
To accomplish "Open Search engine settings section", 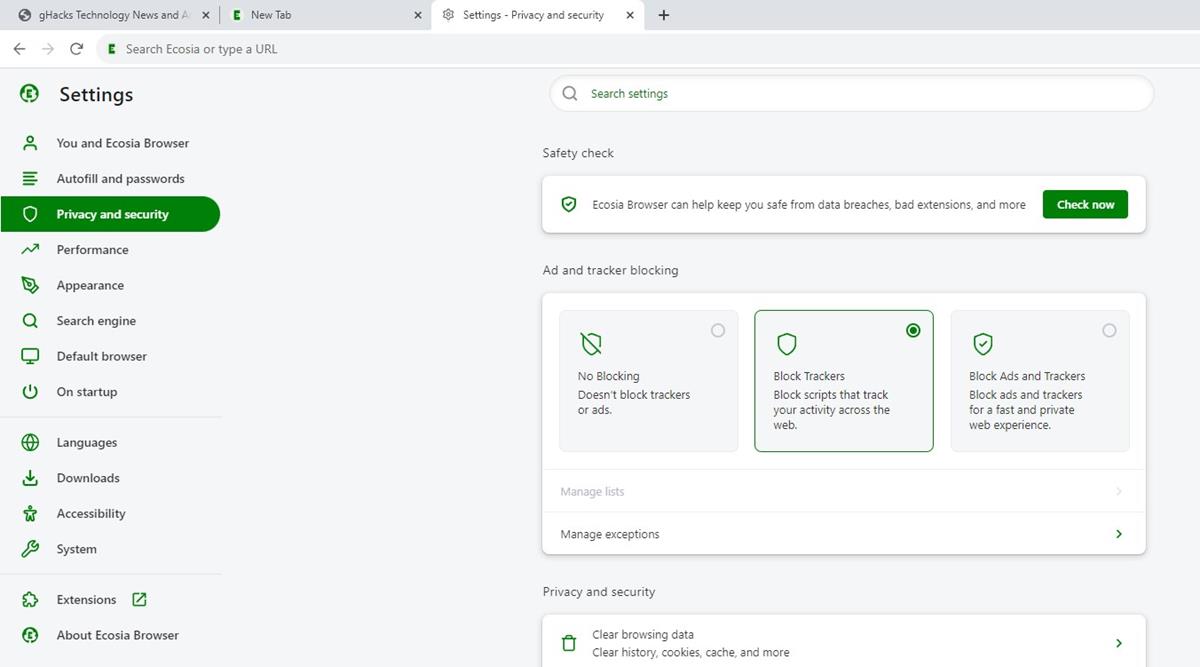I will click(96, 321).
